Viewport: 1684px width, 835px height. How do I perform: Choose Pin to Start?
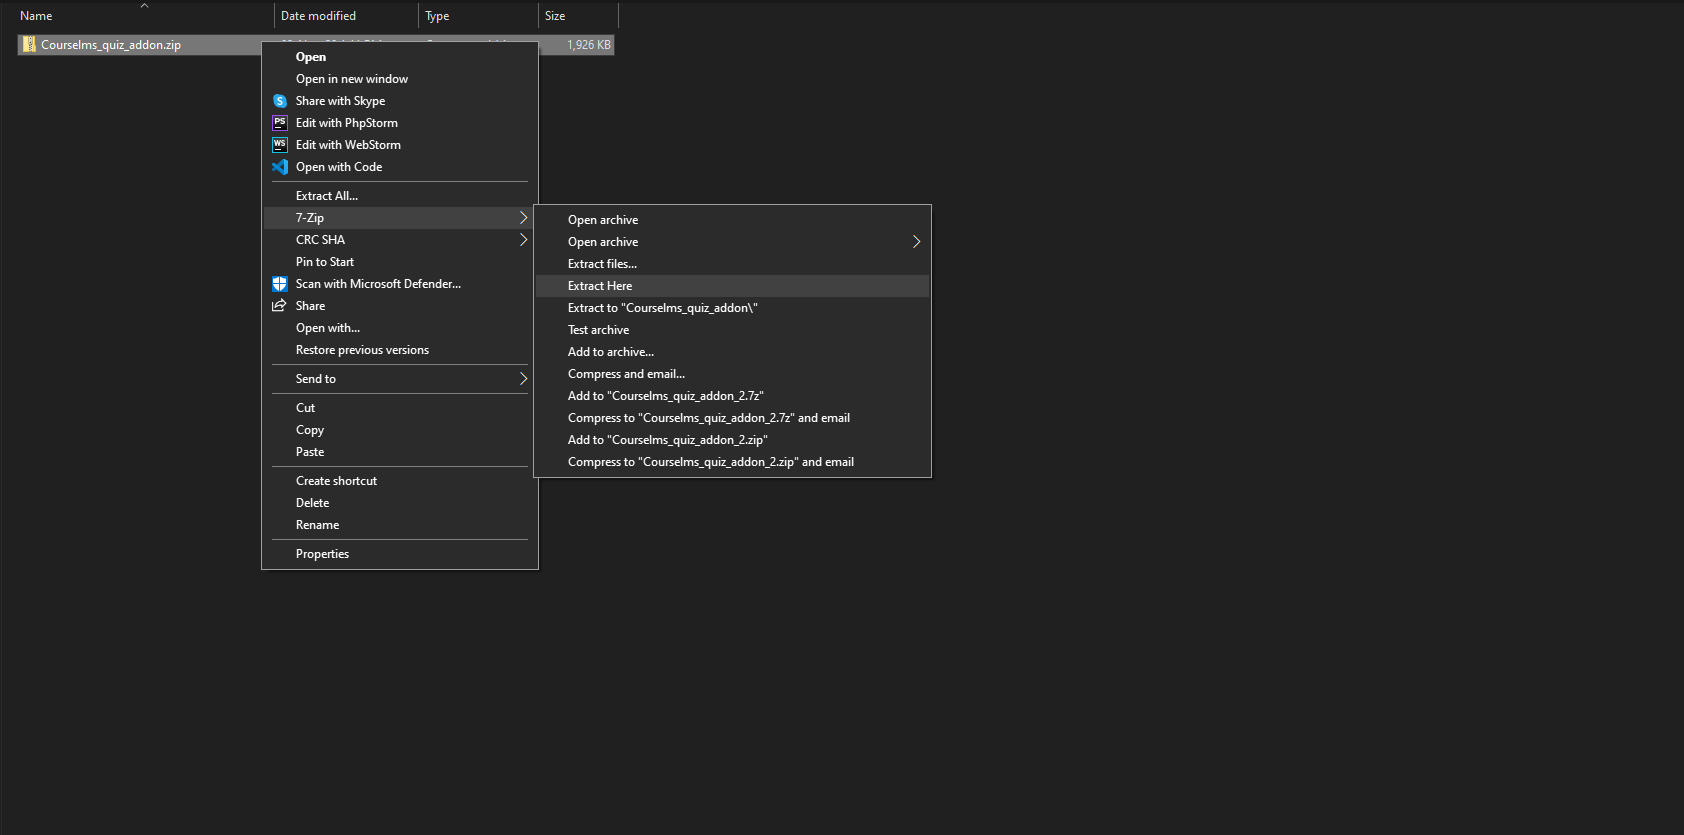(400, 262)
